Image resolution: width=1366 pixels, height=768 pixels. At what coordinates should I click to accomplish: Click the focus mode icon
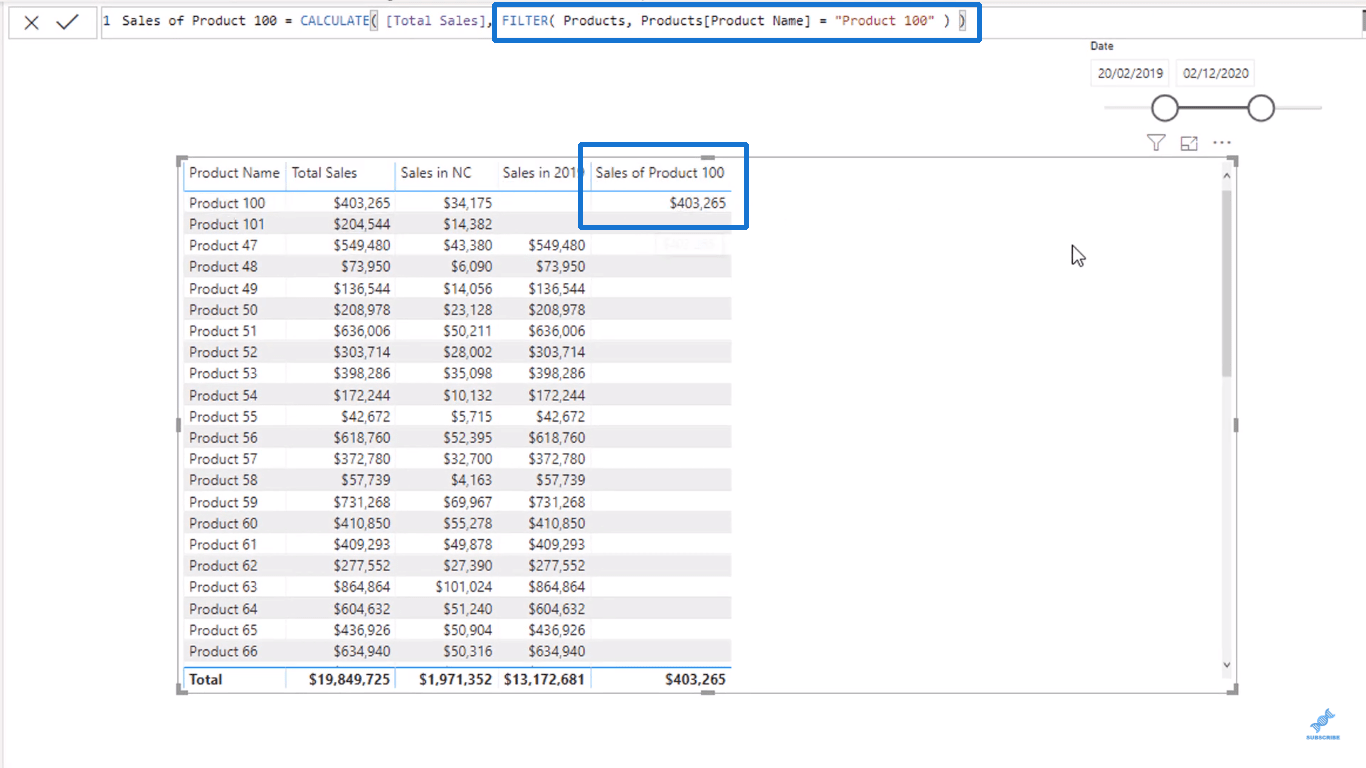point(1189,143)
